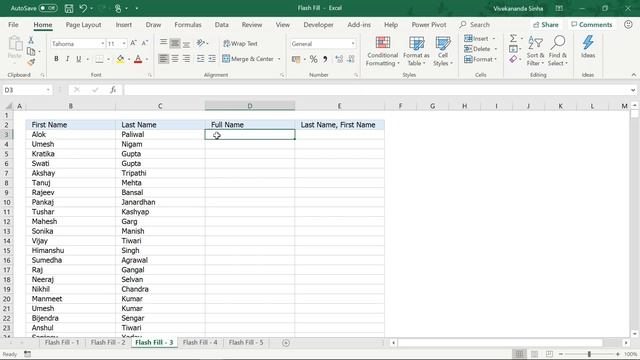Expand the Name Box dropdown arrow
Screen dimensions: 640x360
(x=48, y=90)
